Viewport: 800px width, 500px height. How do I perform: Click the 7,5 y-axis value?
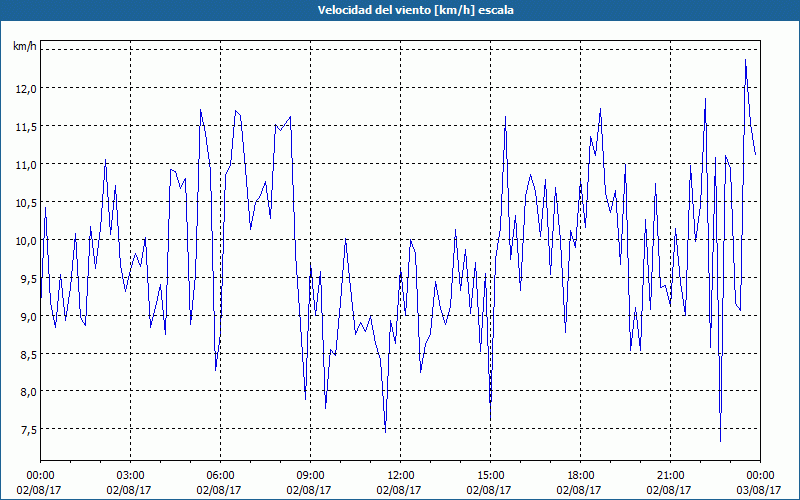(x=29, y=430)
